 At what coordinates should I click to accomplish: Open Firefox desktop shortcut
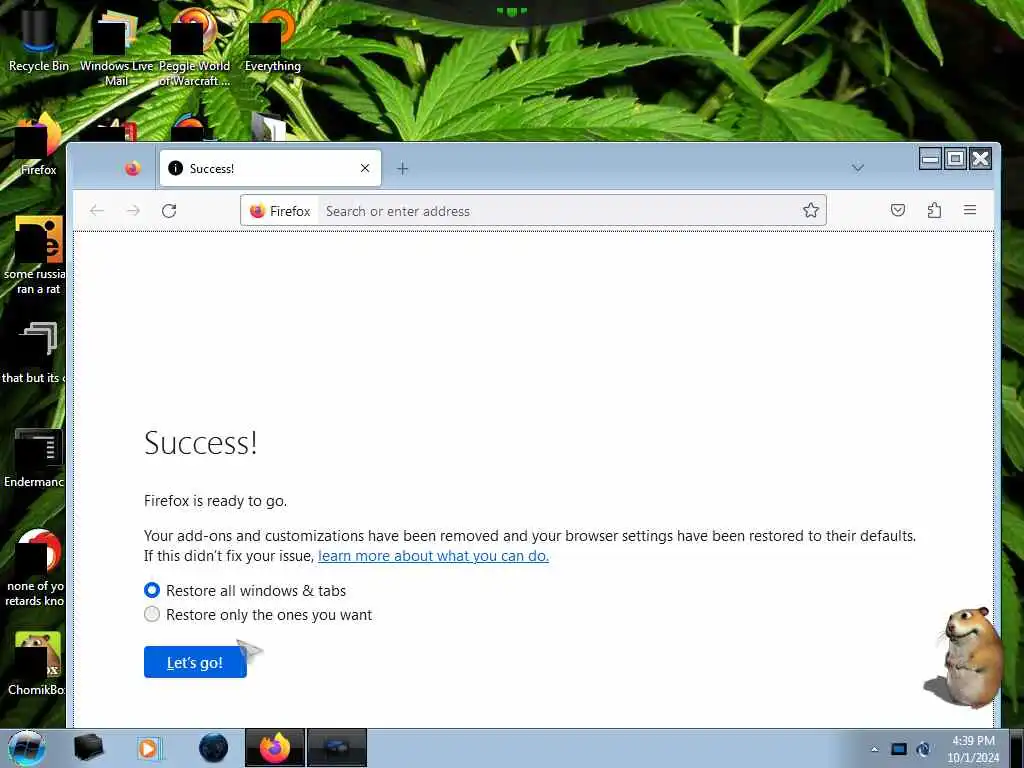tap(39, 145)
